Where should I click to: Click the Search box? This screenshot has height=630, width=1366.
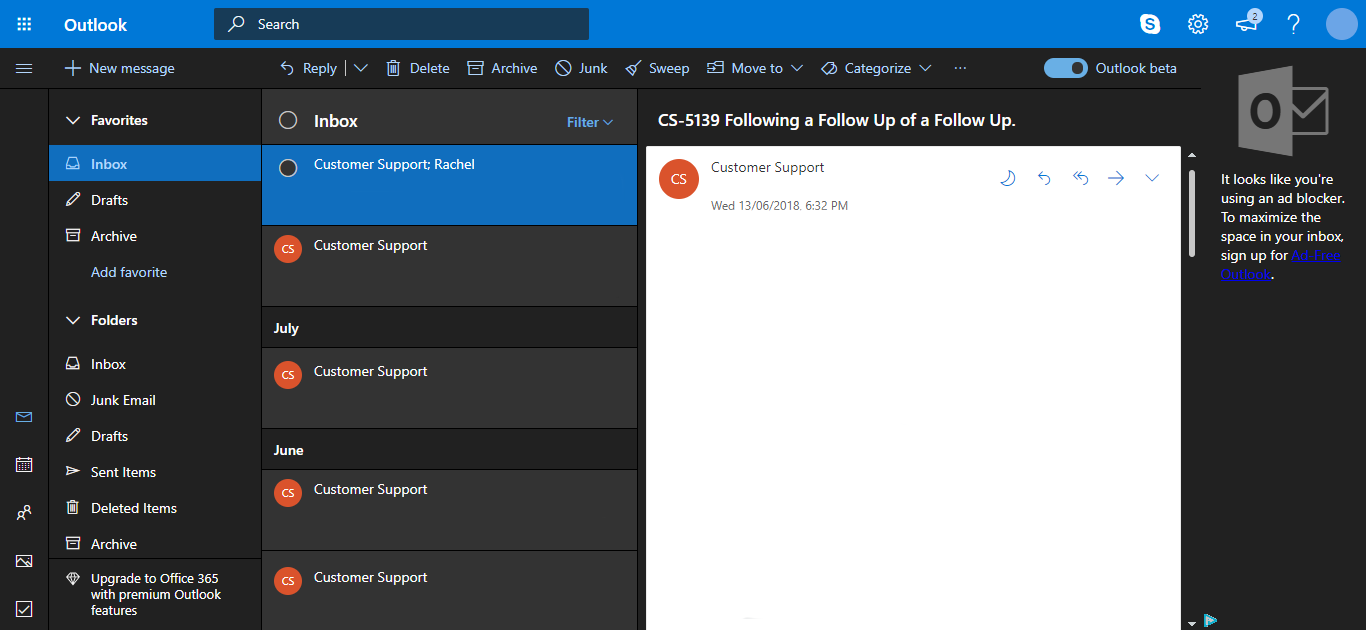[401, 24]
